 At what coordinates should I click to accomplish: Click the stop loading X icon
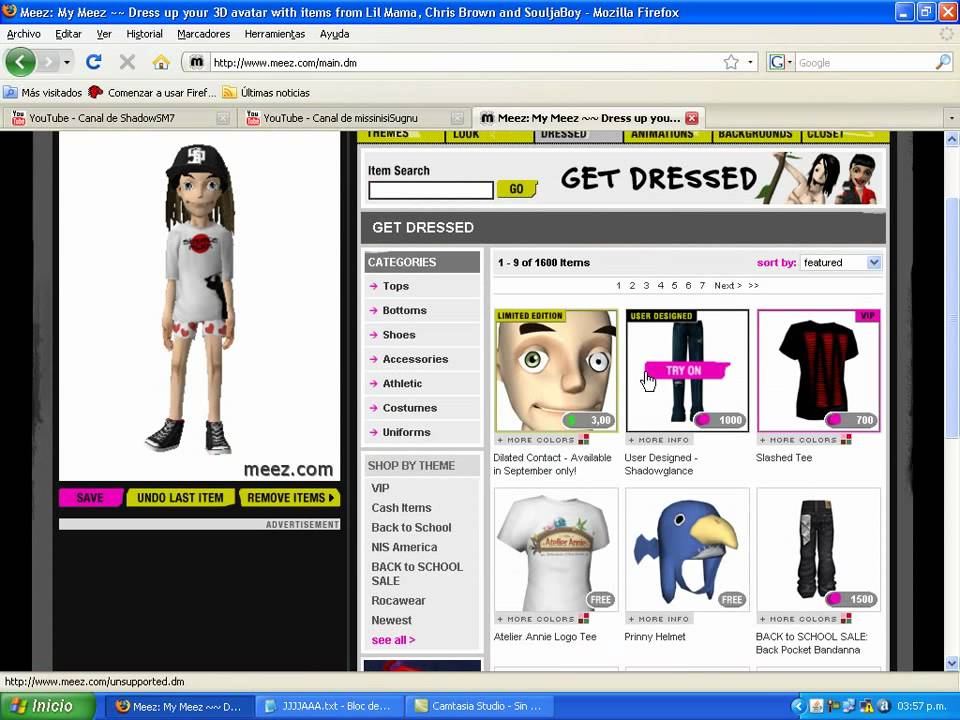click(x=127, y=62)
